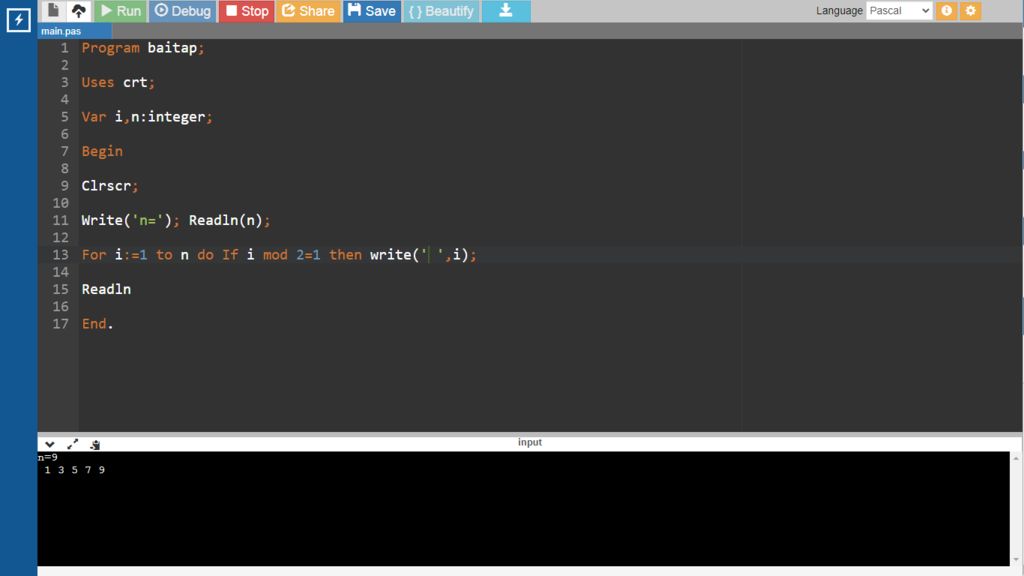Click the 'Clrscr;' statement
1024x576 pixels.
110,185
